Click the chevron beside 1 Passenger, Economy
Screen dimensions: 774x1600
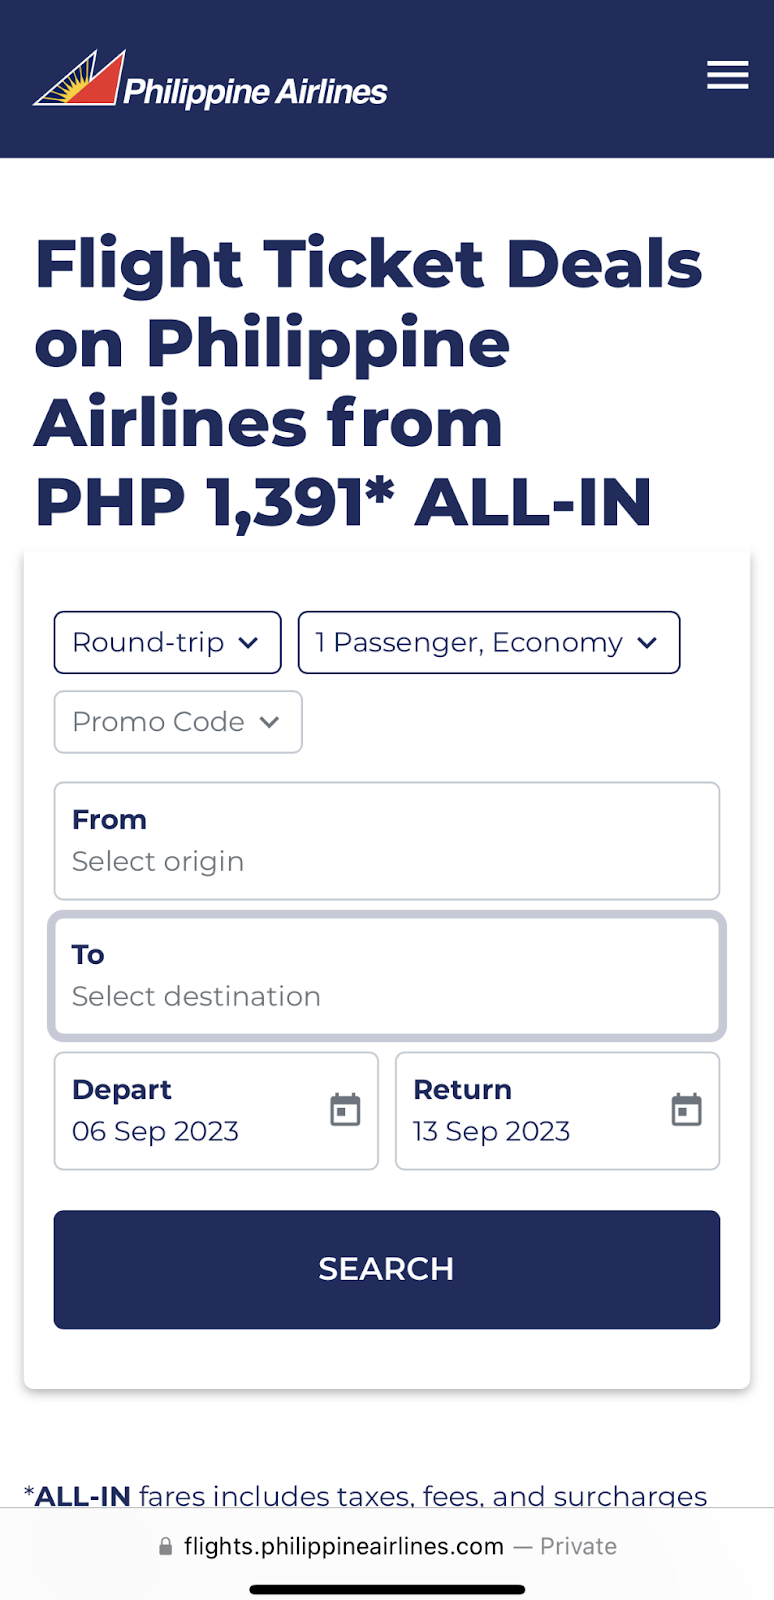[x=648, y=642]
